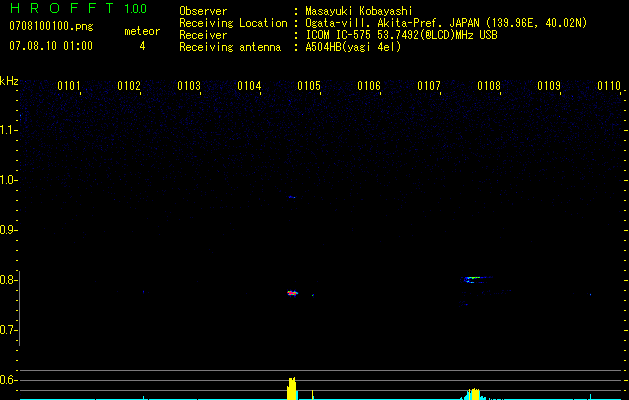Select time marker 0104

[x=249, y=86]
